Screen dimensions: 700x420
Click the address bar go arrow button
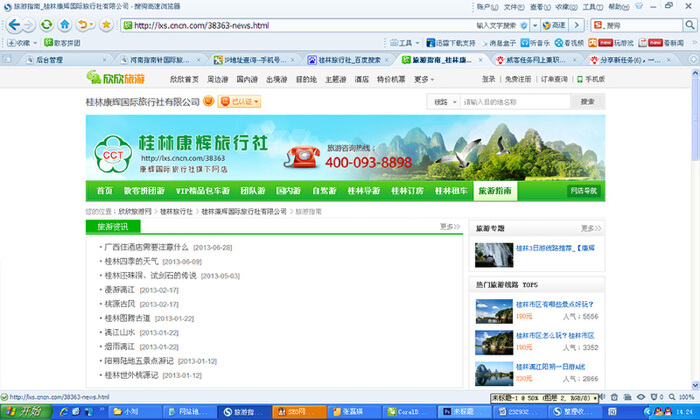click(x=576, y=25)
